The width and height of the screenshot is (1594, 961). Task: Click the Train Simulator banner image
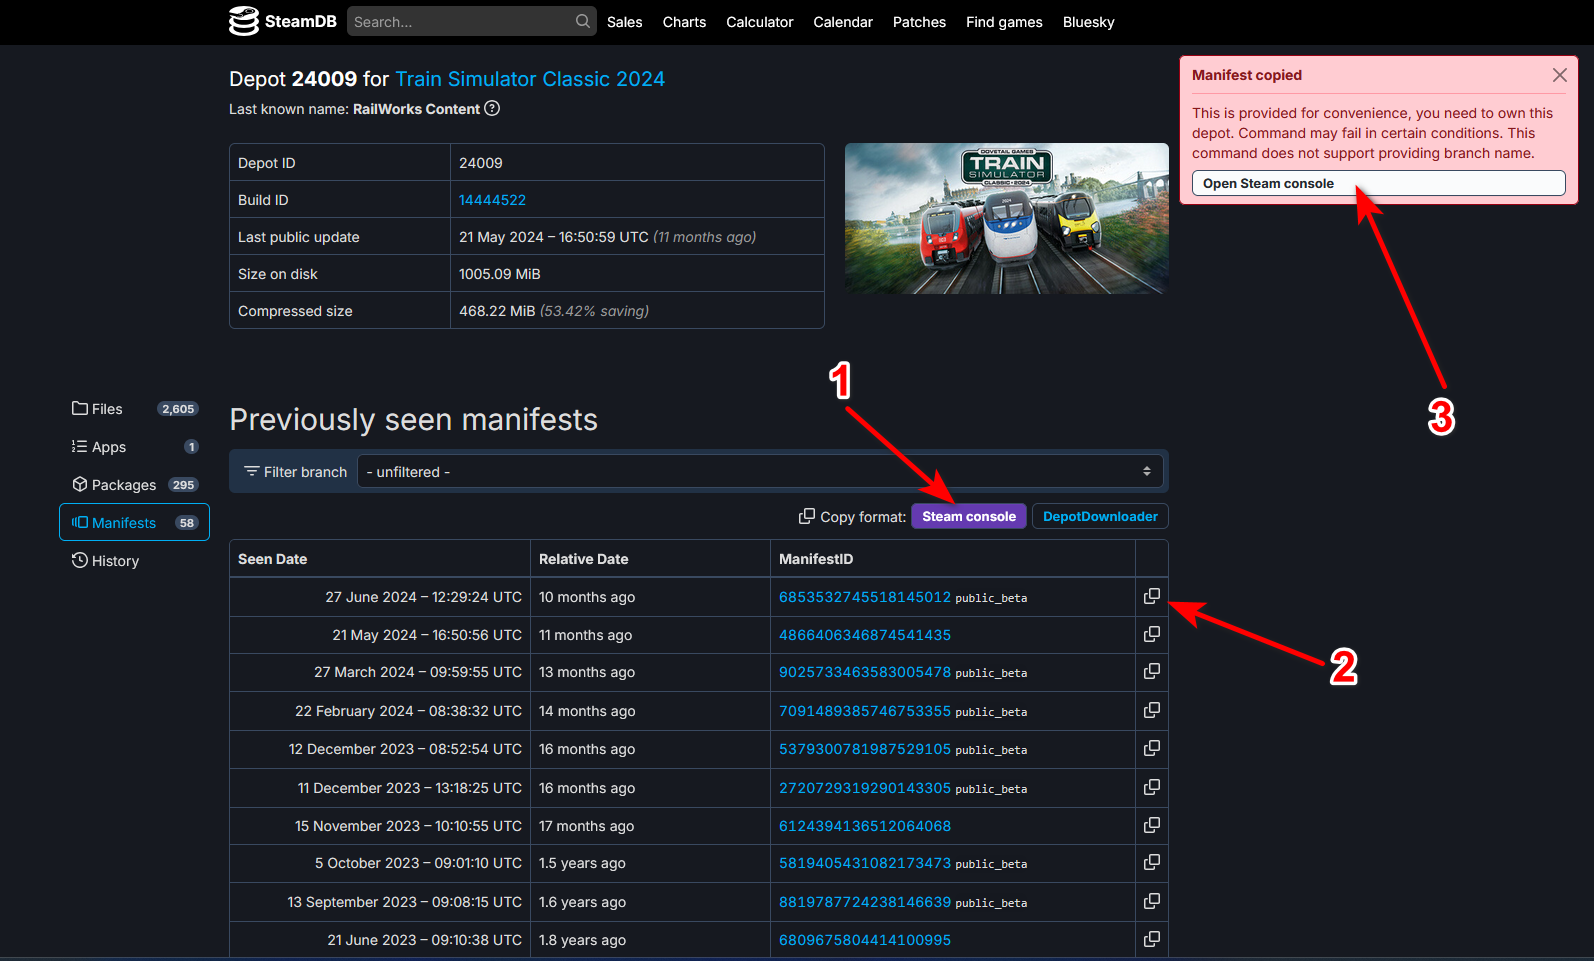[1006, 218]
